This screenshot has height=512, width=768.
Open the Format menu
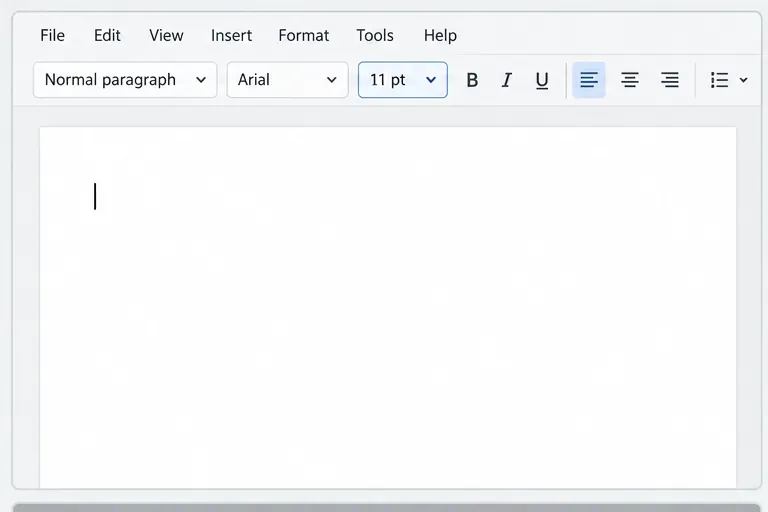click(304, 35)
